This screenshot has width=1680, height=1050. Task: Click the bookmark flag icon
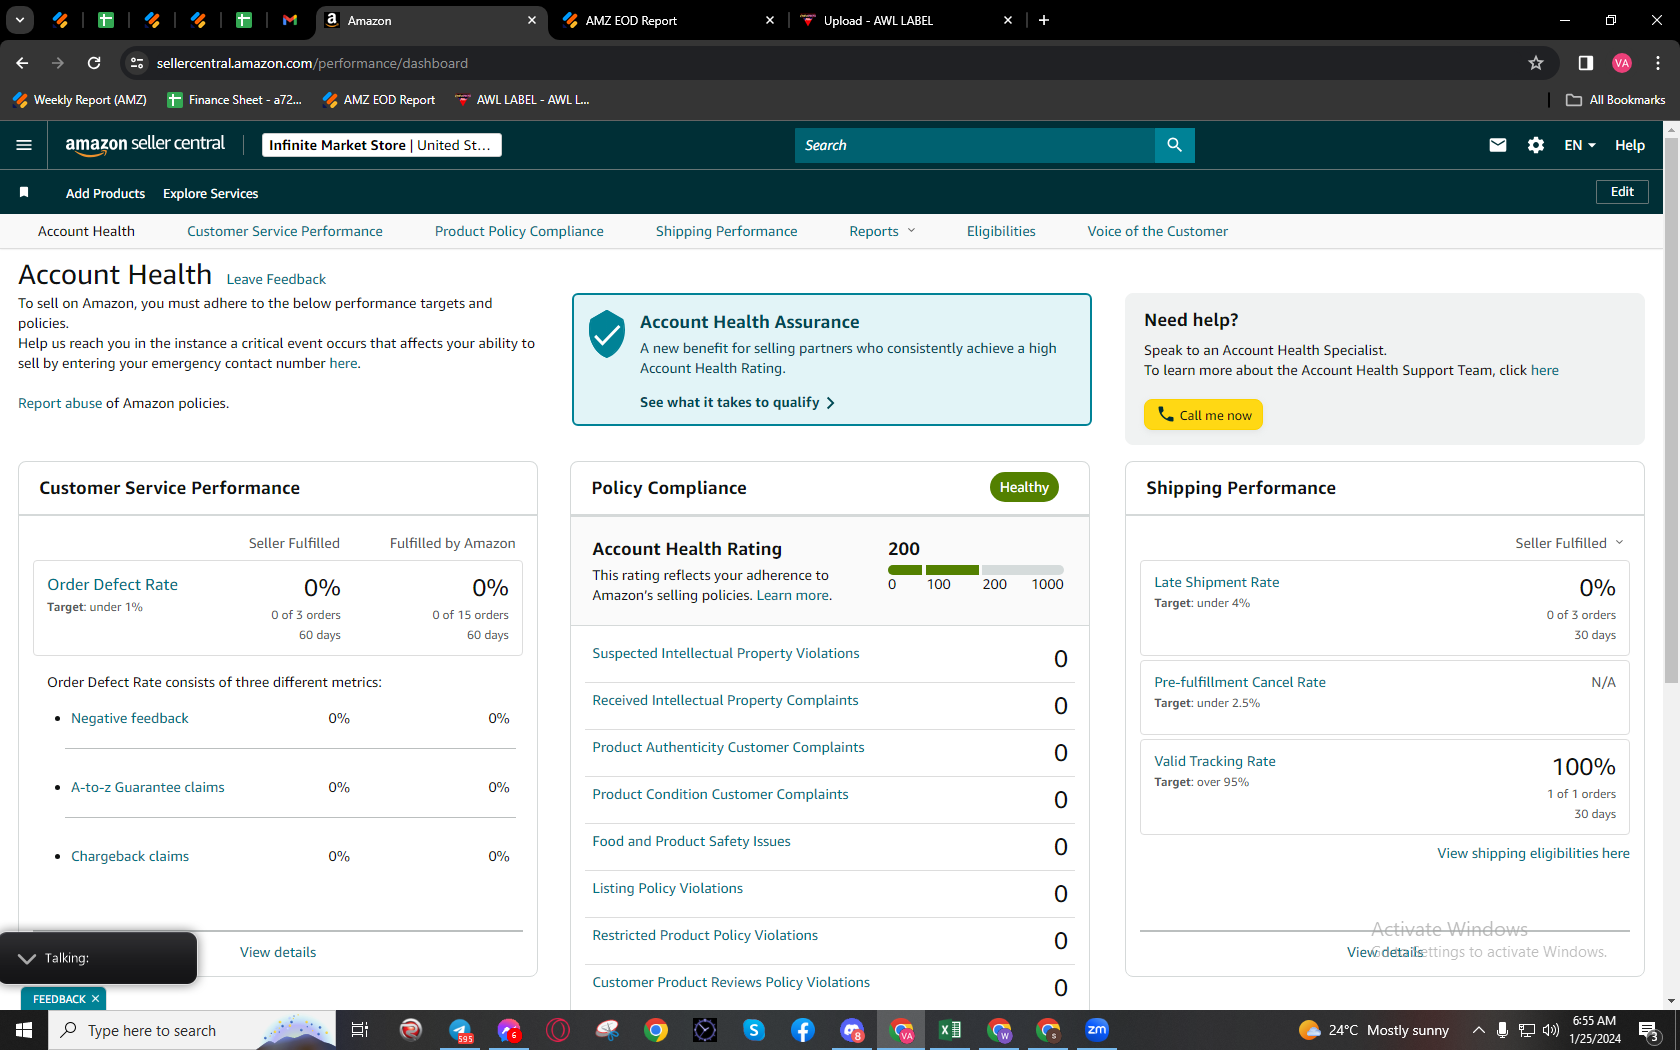tap(24, 192)
